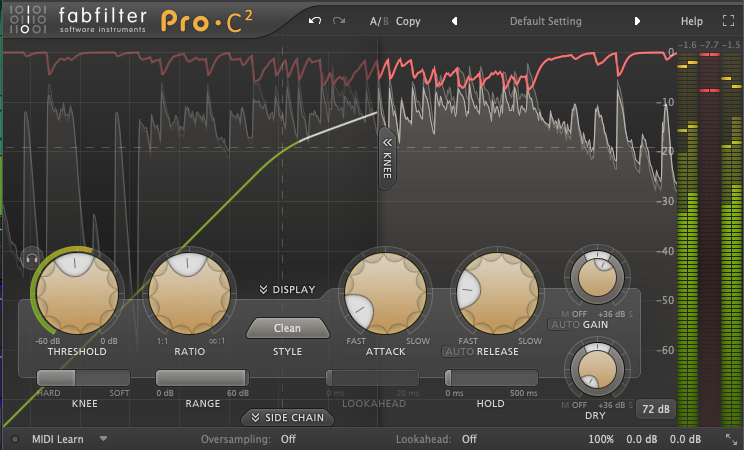Image resolution: width=744 pixels, height=450 pixels.
Task: Click the M label beside Dry OFF
Action: click(x=565, y=405)
